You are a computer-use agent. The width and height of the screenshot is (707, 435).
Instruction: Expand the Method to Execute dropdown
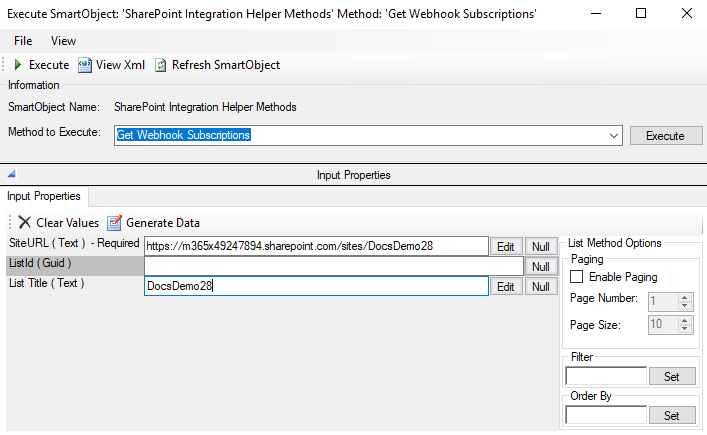click(x=613, y=136)
